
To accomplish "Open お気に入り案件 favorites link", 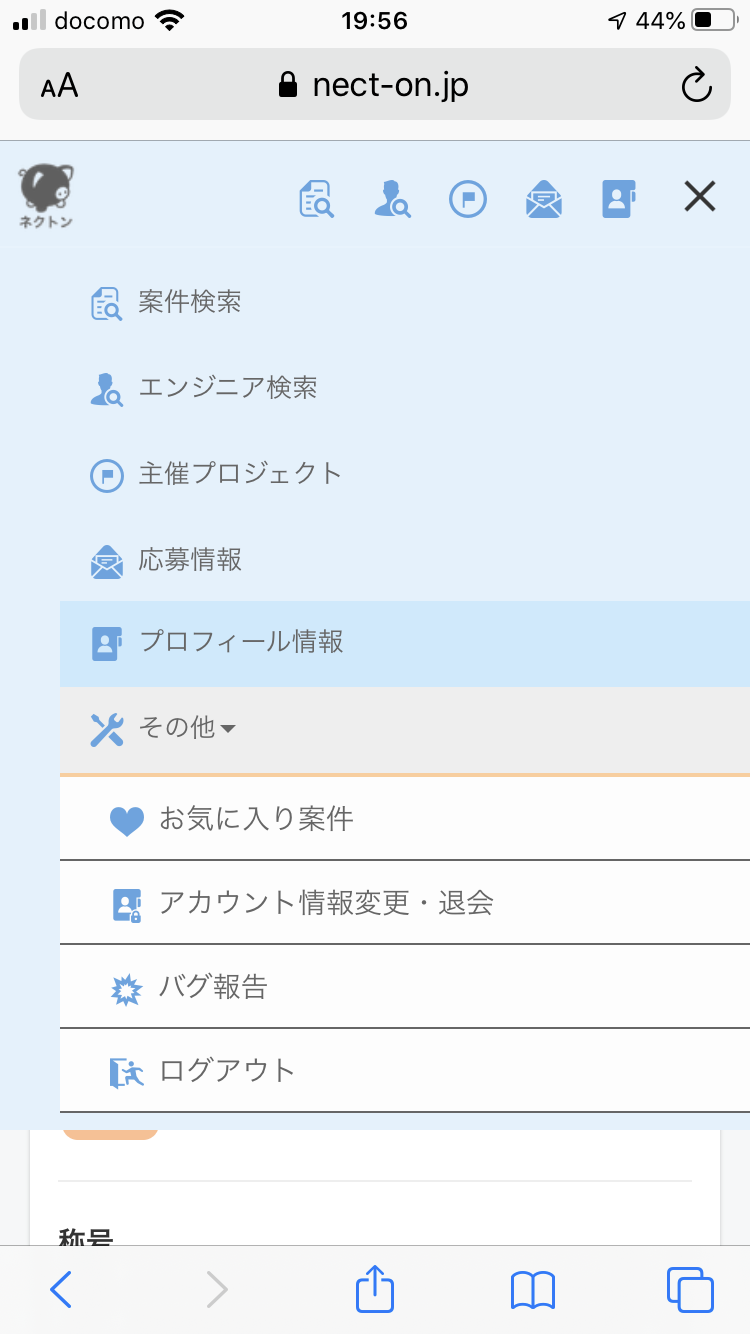I will 405,819.
